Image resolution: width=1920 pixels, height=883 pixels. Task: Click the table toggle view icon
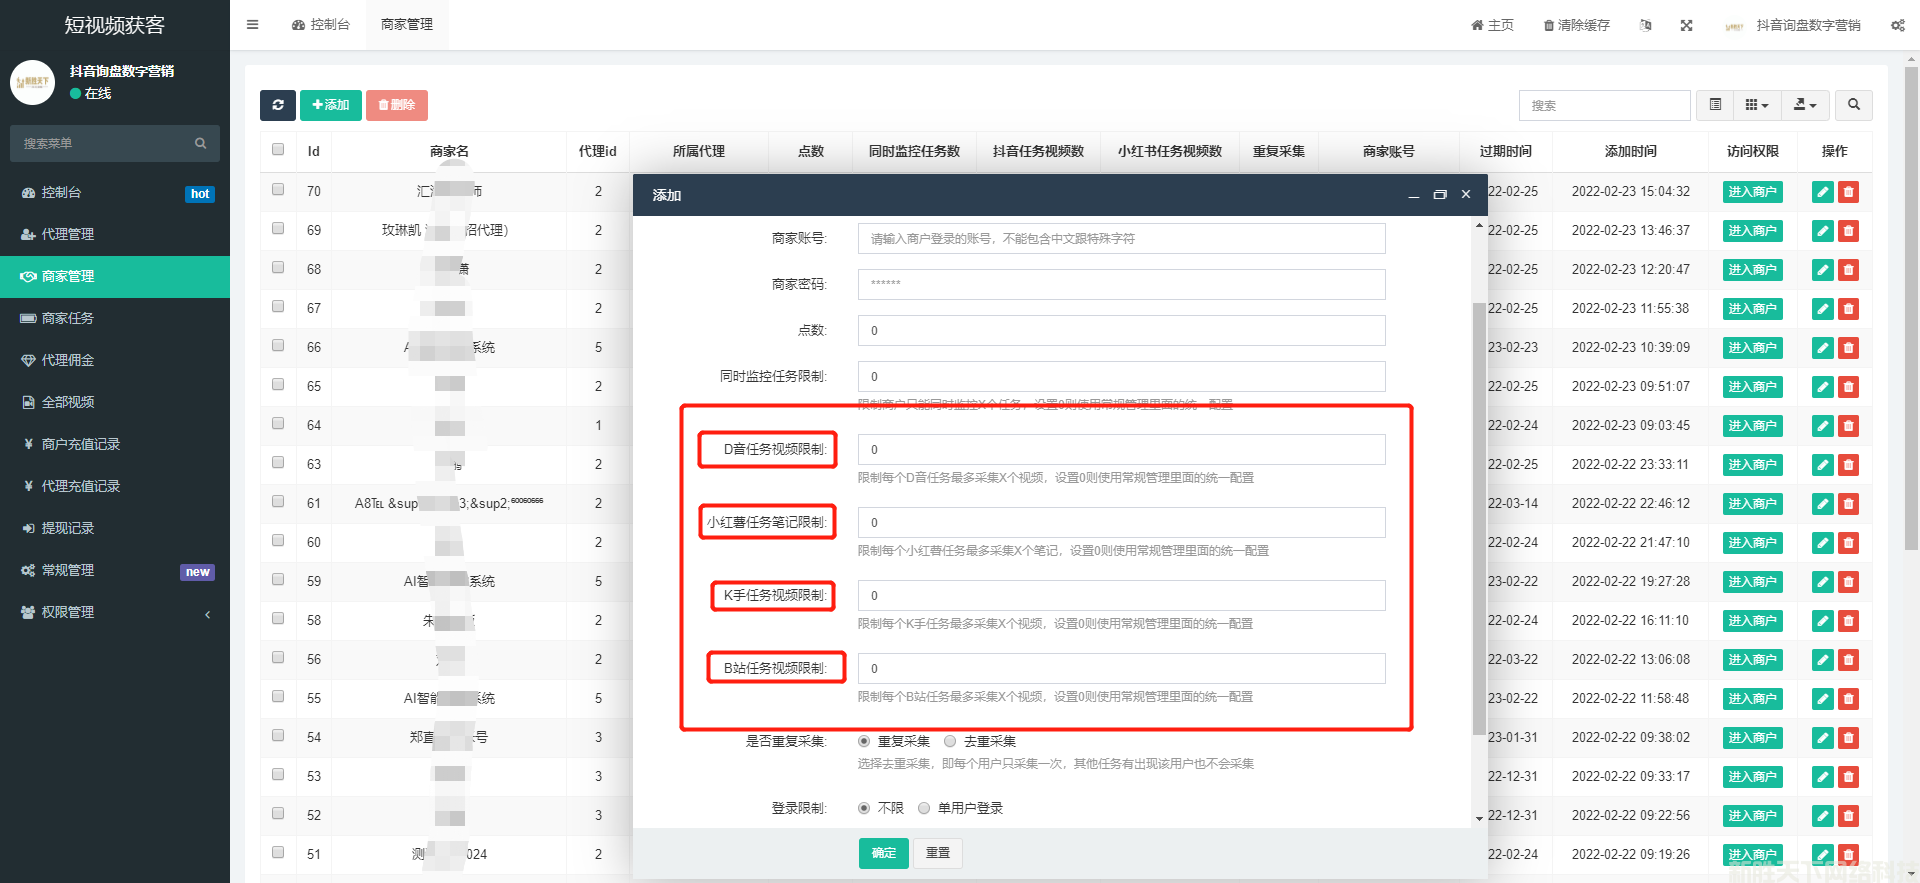coord(1715,105)
